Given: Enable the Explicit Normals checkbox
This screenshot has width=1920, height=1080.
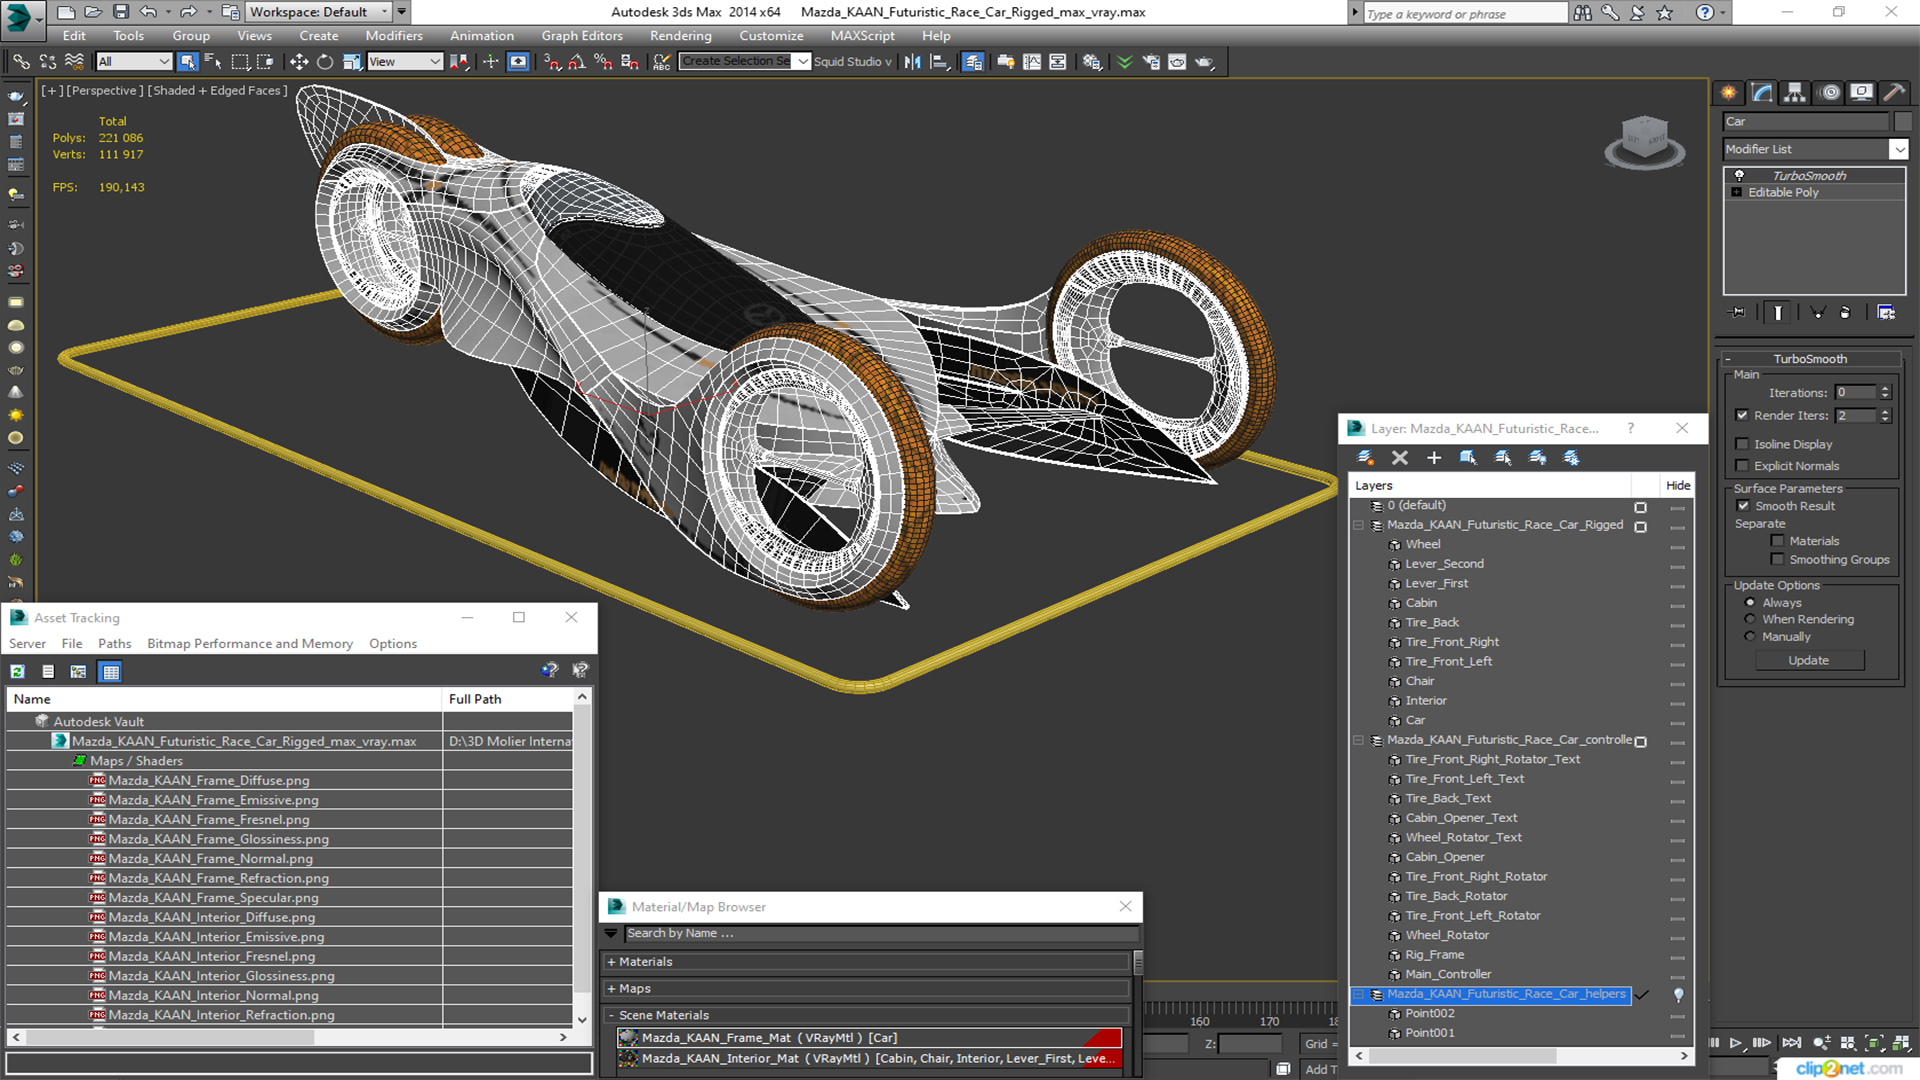Looking at the screenshot, I should click(1742, 466).
